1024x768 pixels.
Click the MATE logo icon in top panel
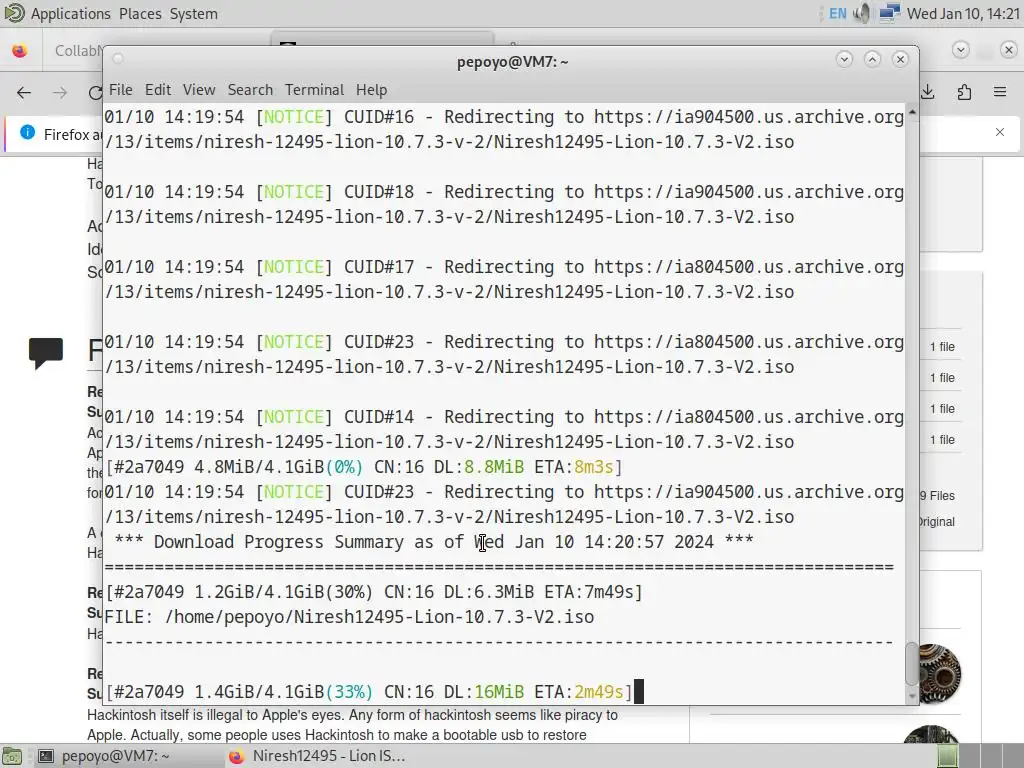coord(14,13)
